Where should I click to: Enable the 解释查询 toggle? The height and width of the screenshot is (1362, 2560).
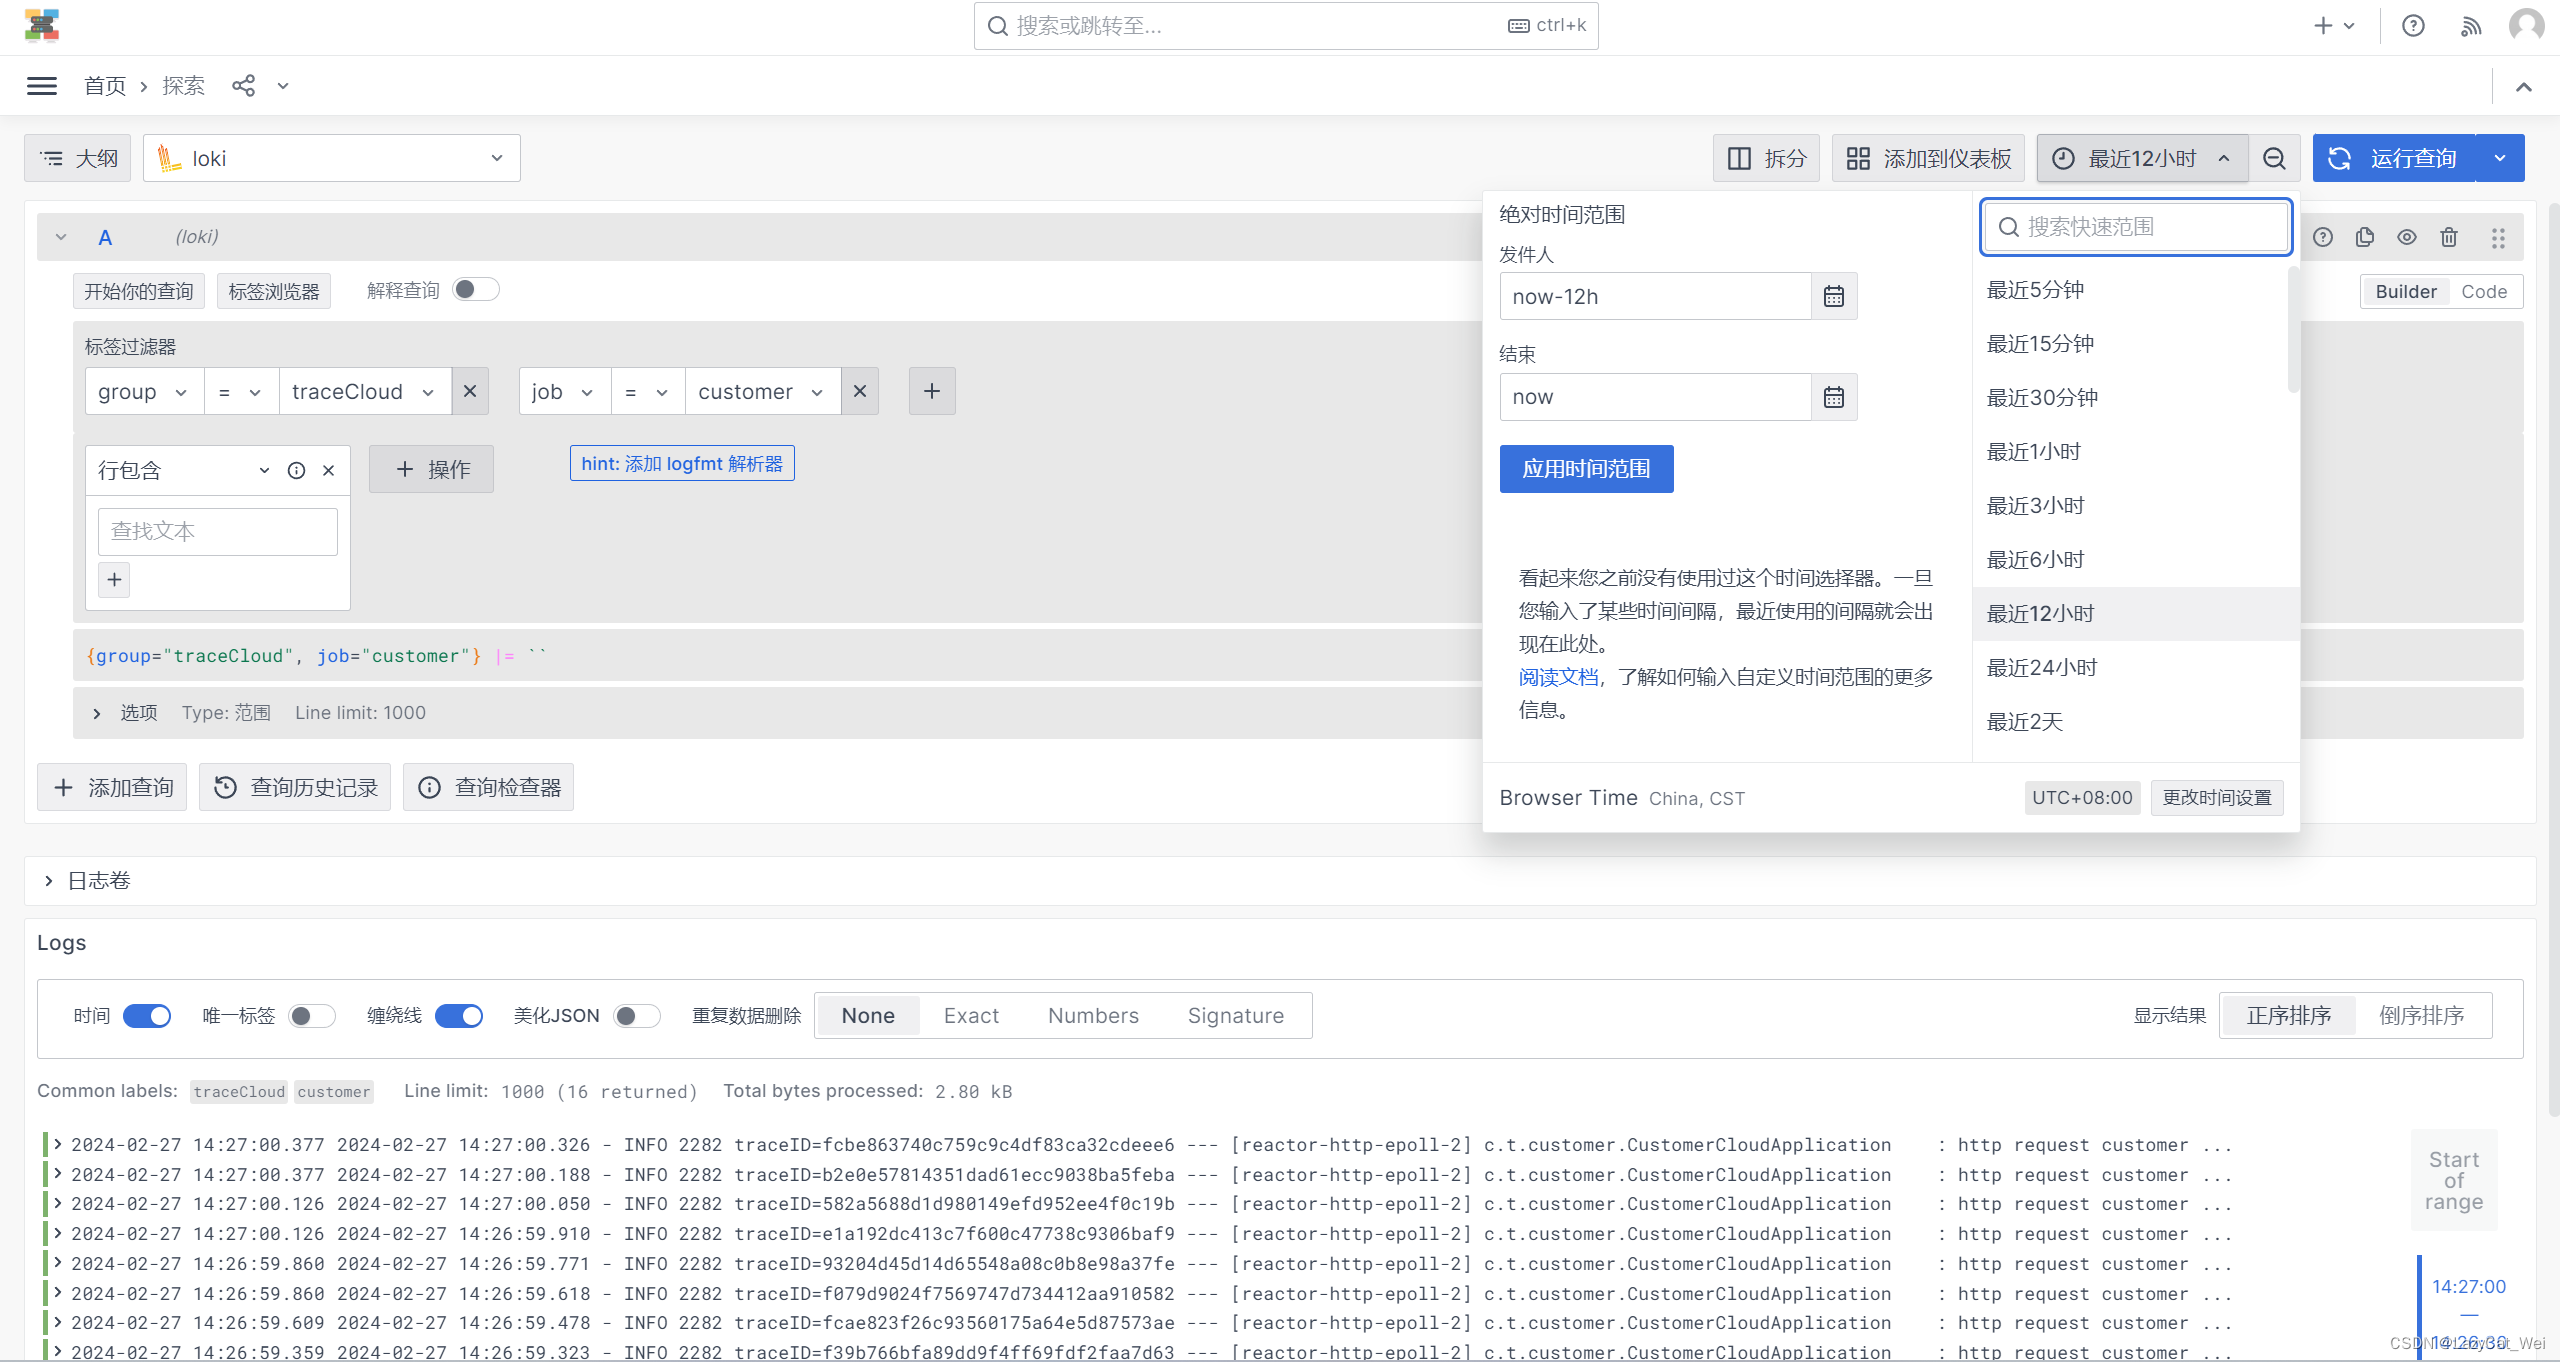point(475,288)
